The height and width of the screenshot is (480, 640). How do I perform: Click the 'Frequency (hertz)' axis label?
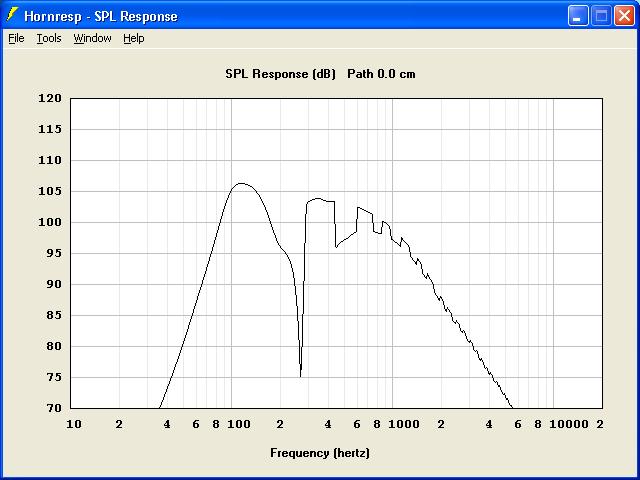click(320, 453)
